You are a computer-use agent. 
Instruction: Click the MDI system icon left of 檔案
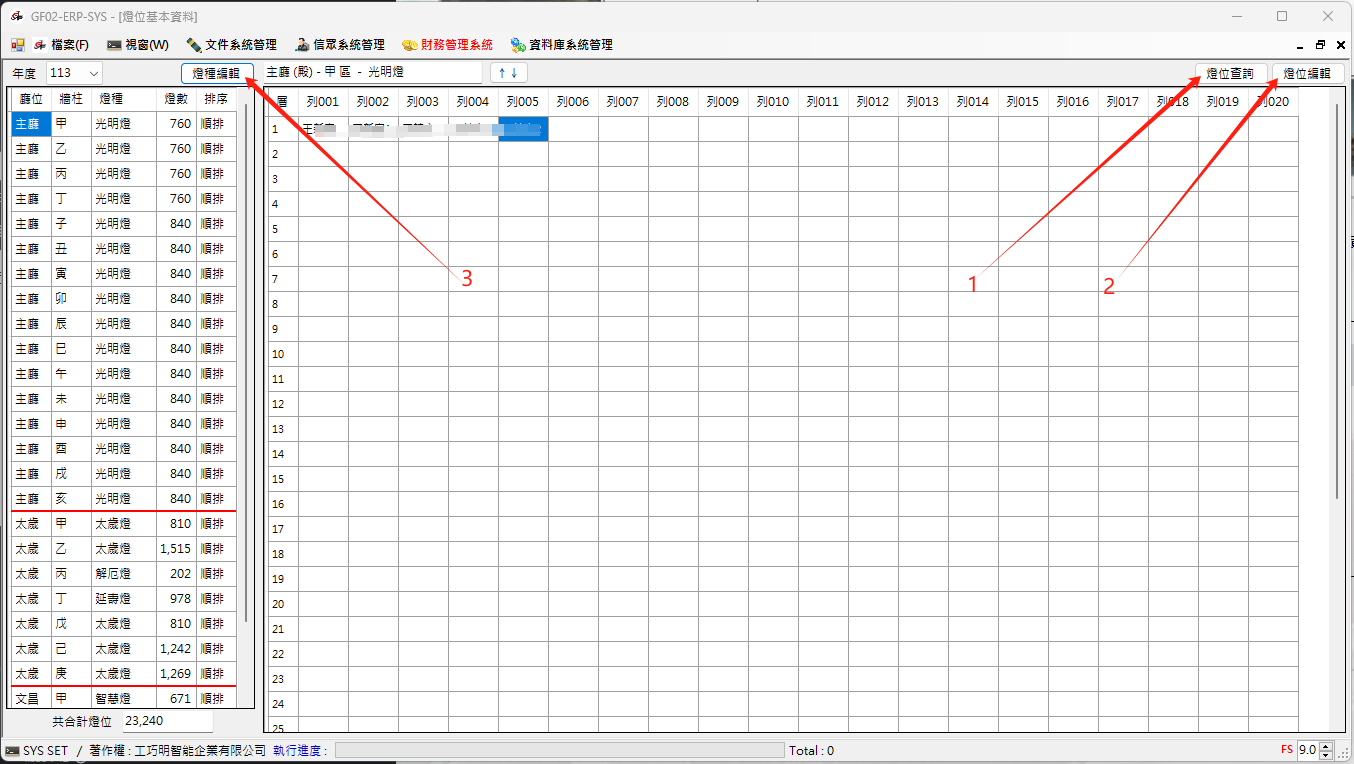point(18,45)
